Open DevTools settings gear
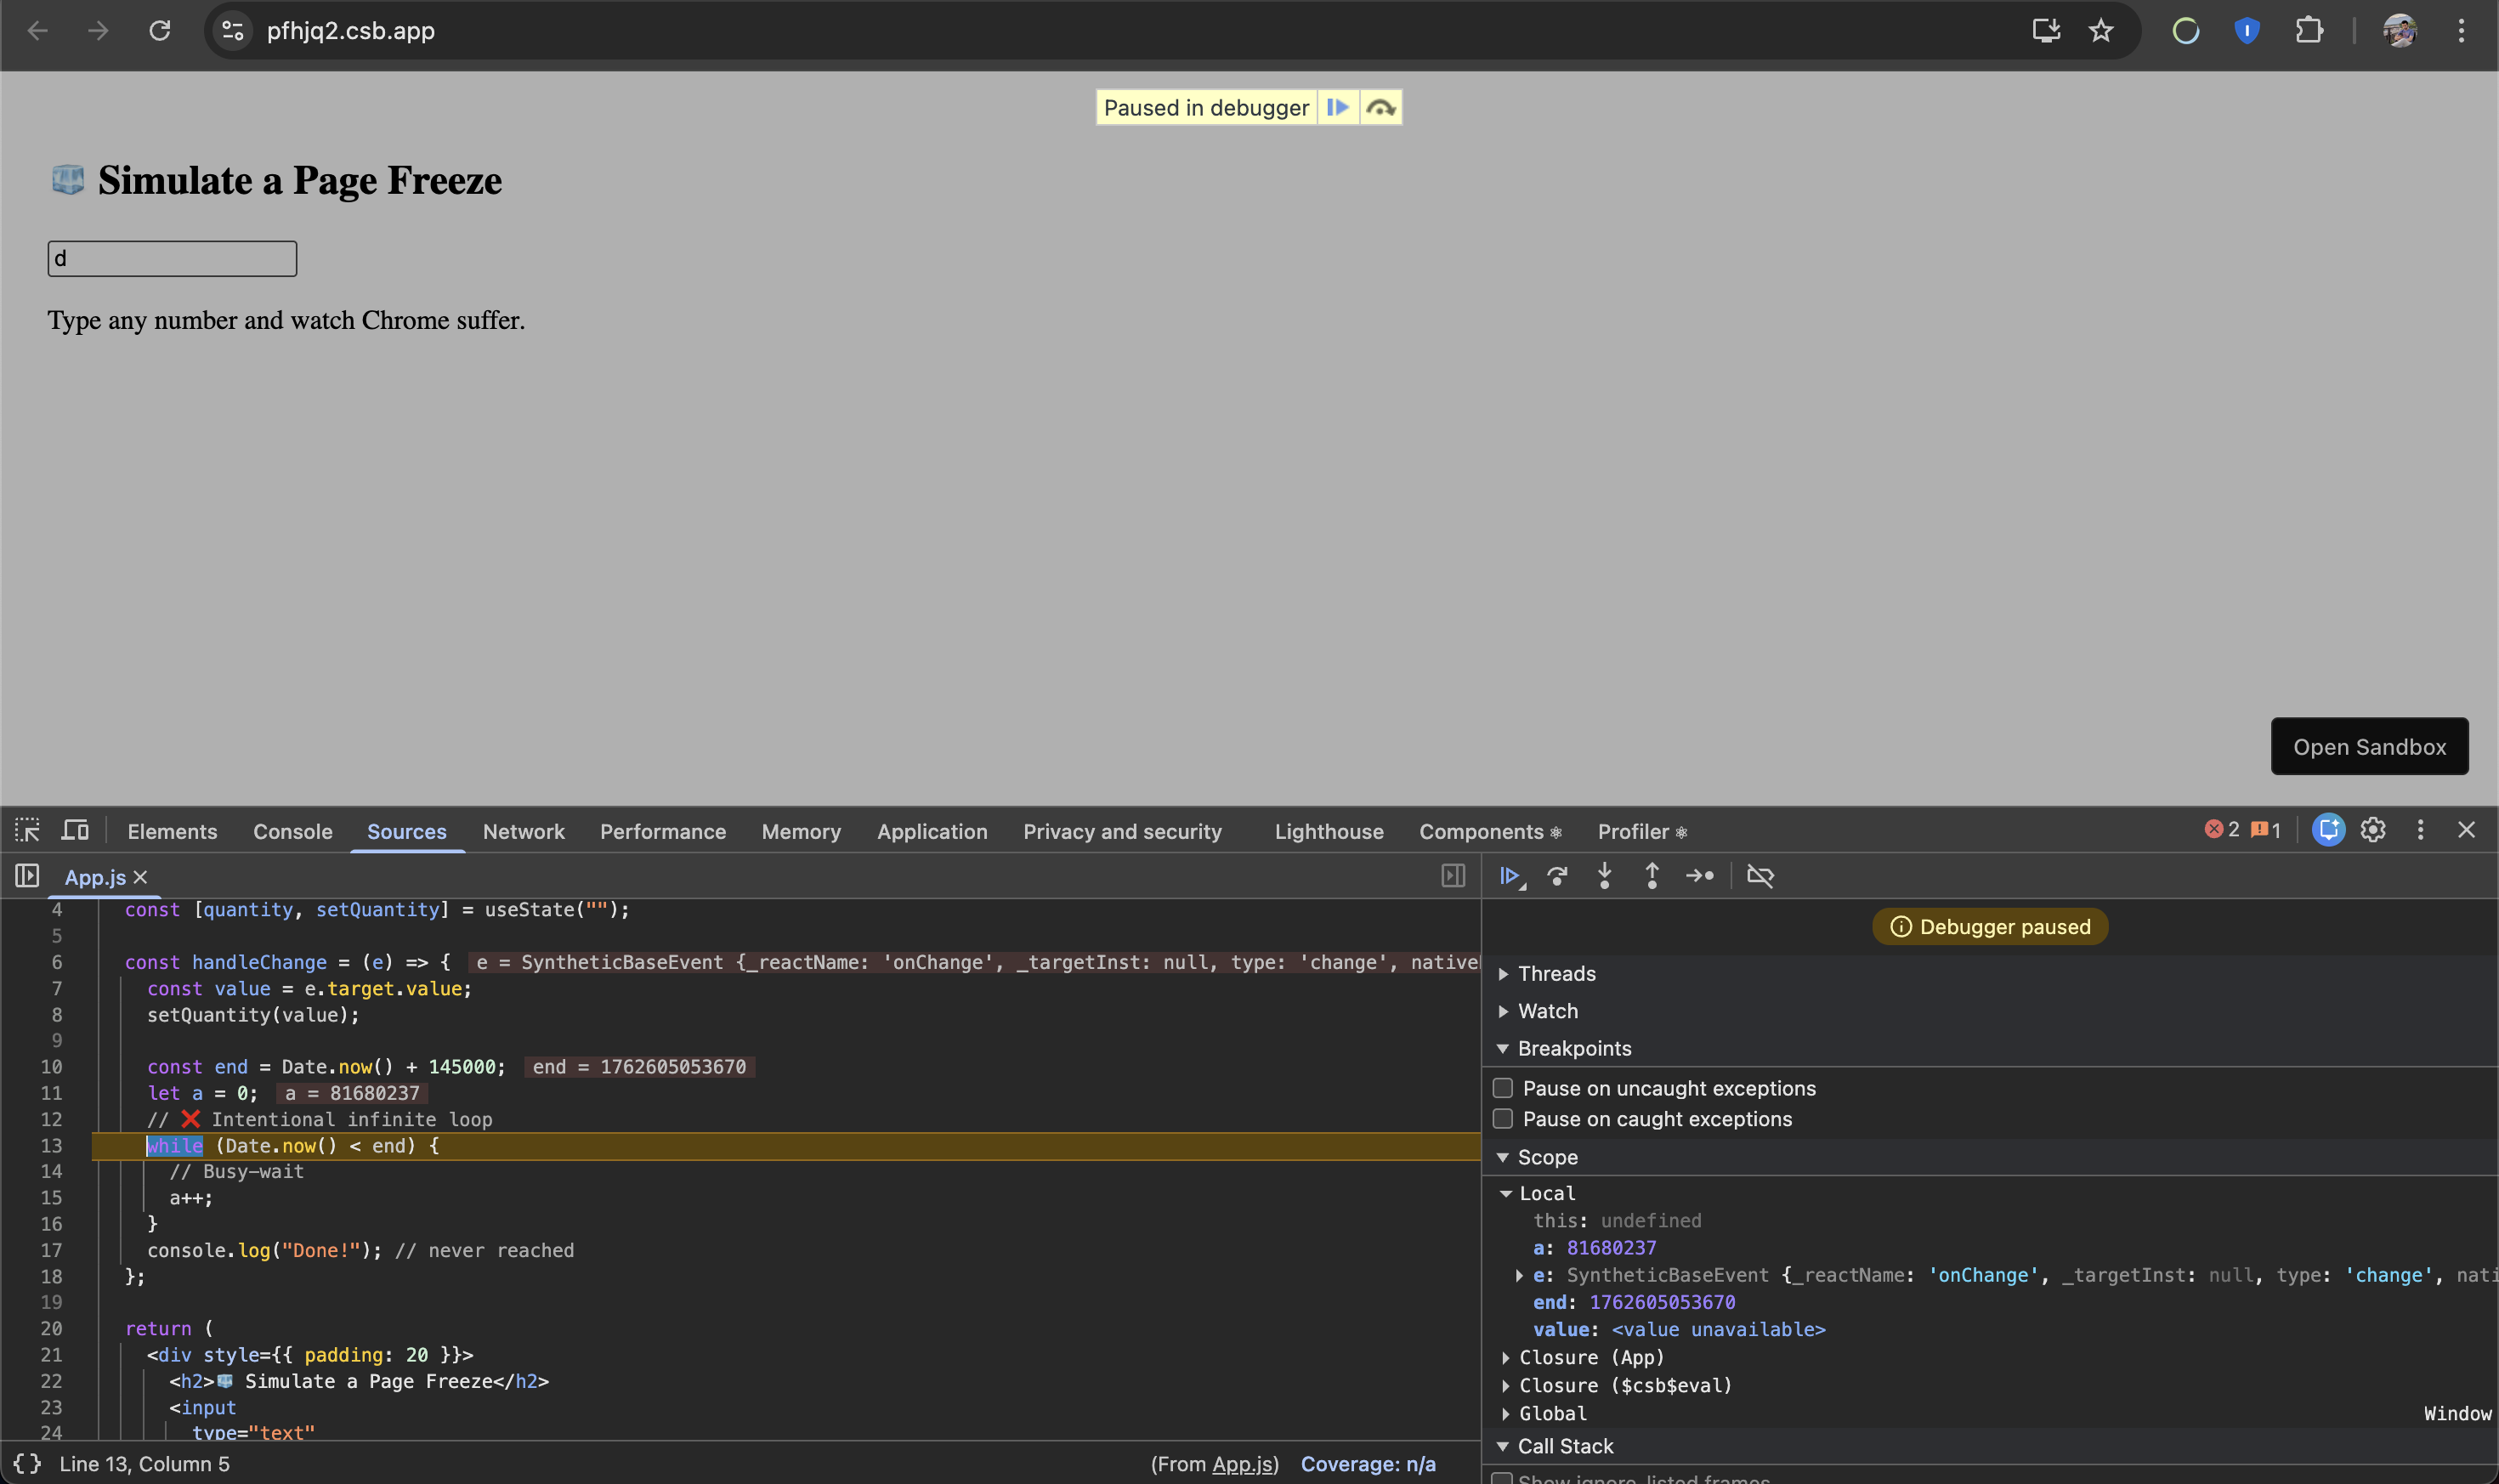Screen dimensions: 2499x1484 point(2374,830)
